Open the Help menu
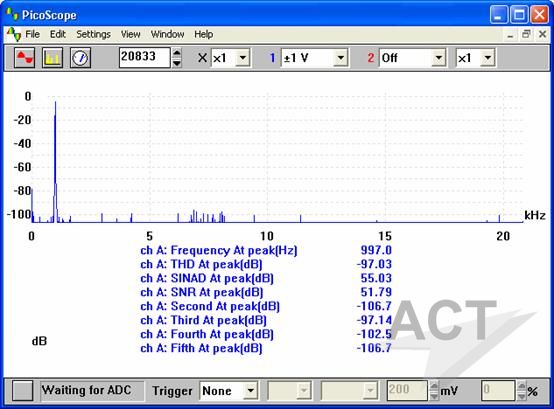The height and width of the screenshot is (409, 554). [x=204, y=34]
